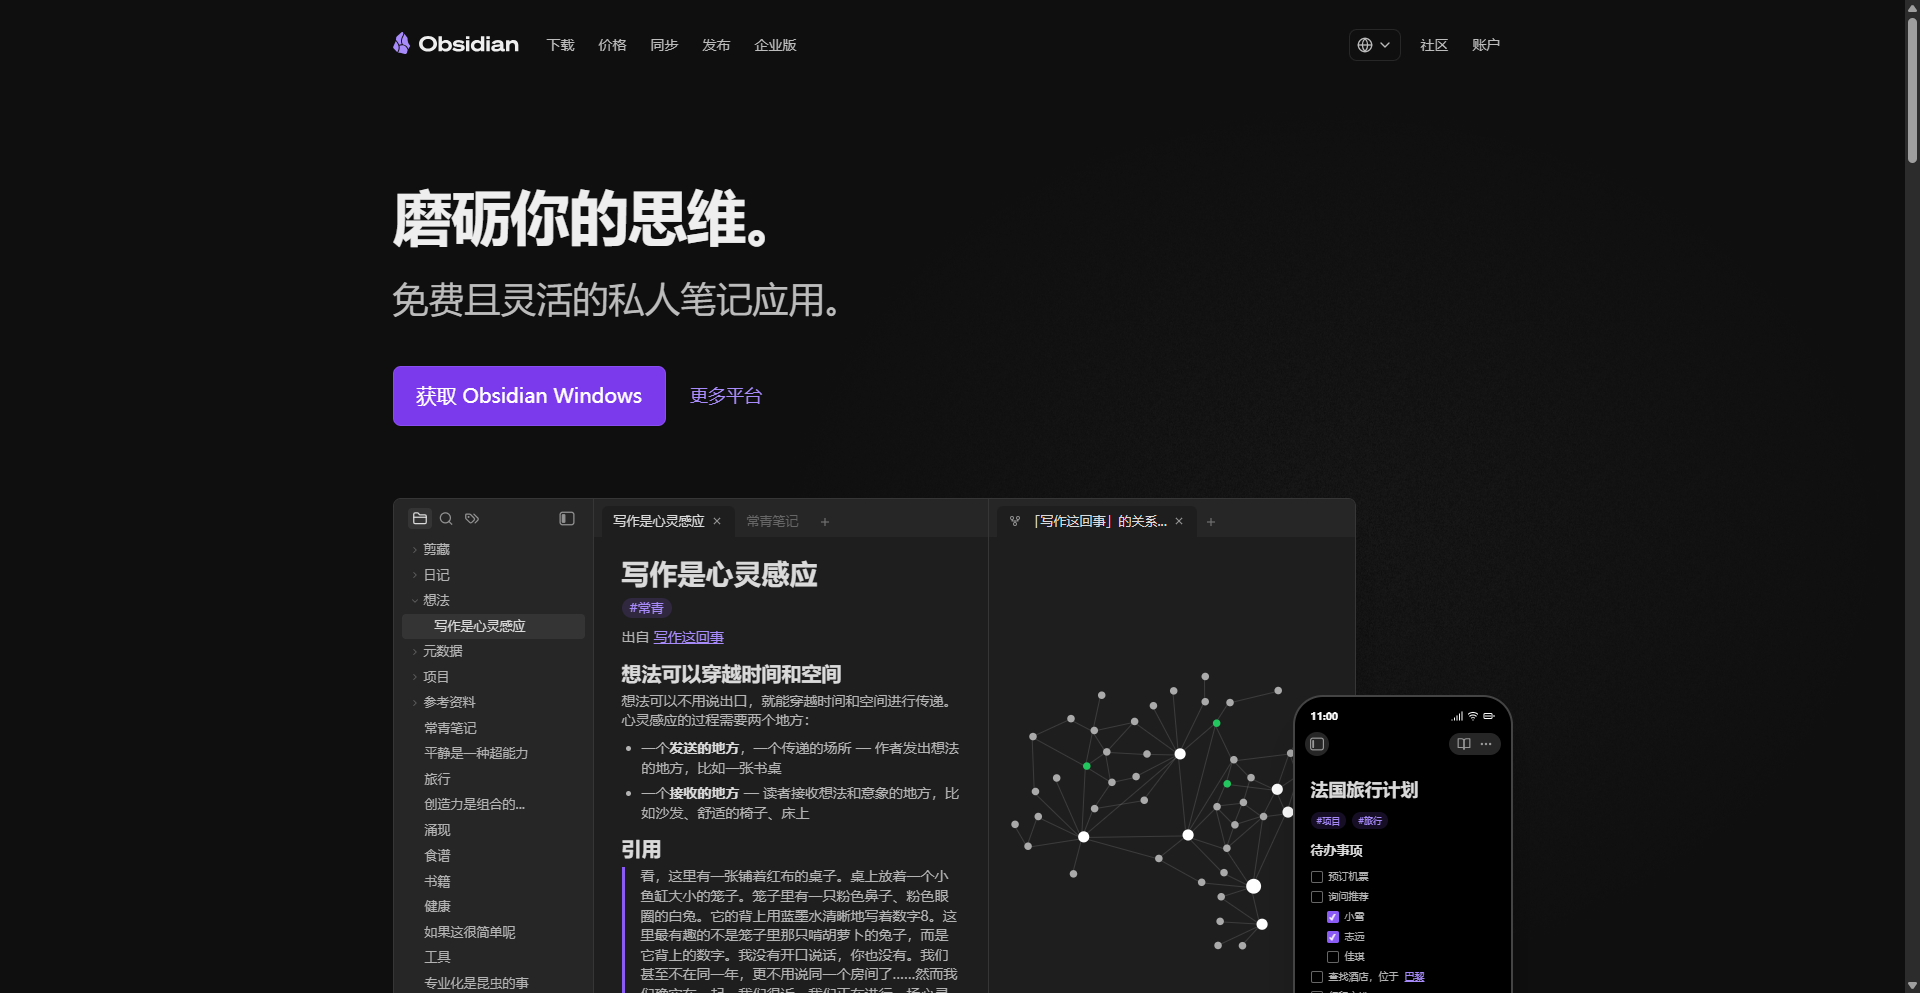This screenshot has width=1920, height=993.
Task: Select the 写作是心灵感应 note in the file tree
Action: (x=493, y=626)
